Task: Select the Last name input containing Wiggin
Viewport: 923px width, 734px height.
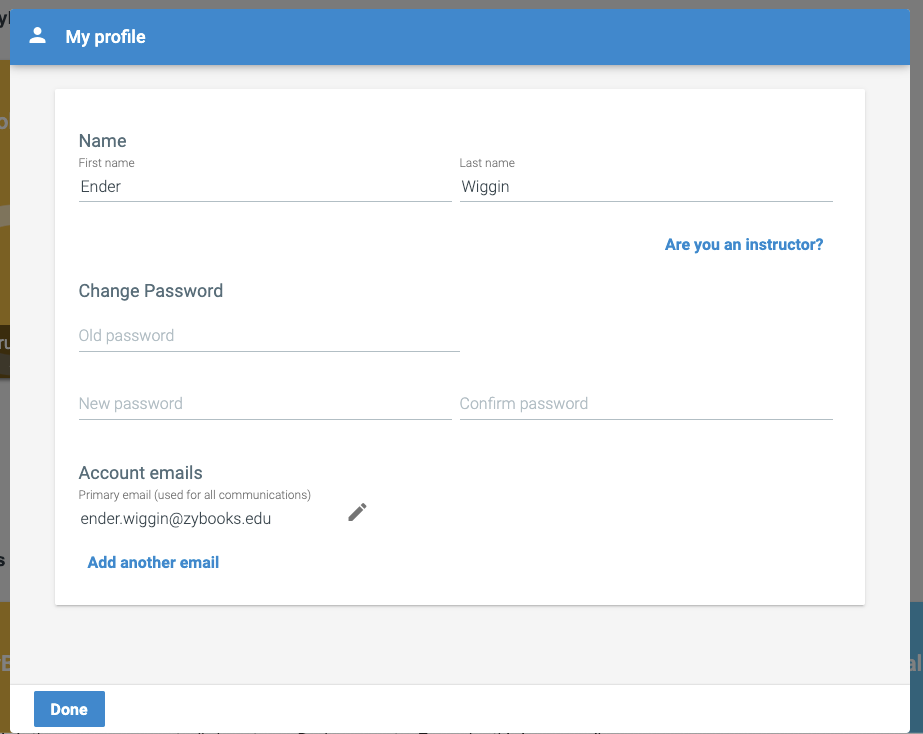Action: [645, 186]
